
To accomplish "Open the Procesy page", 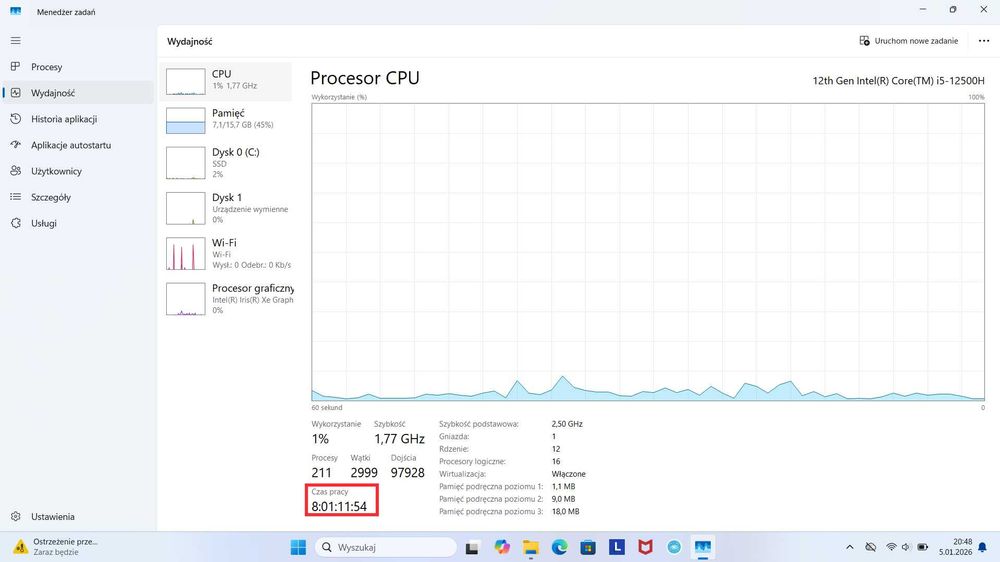I will click(x=78, y=67).
